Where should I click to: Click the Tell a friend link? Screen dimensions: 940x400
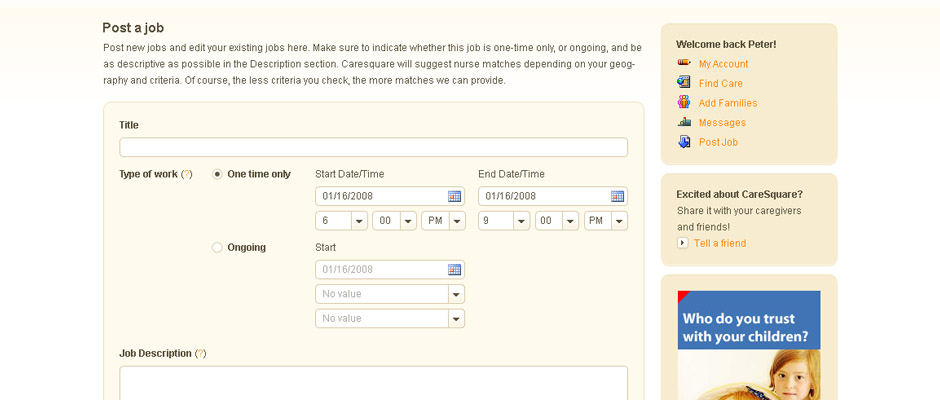[x=720, y=243]
